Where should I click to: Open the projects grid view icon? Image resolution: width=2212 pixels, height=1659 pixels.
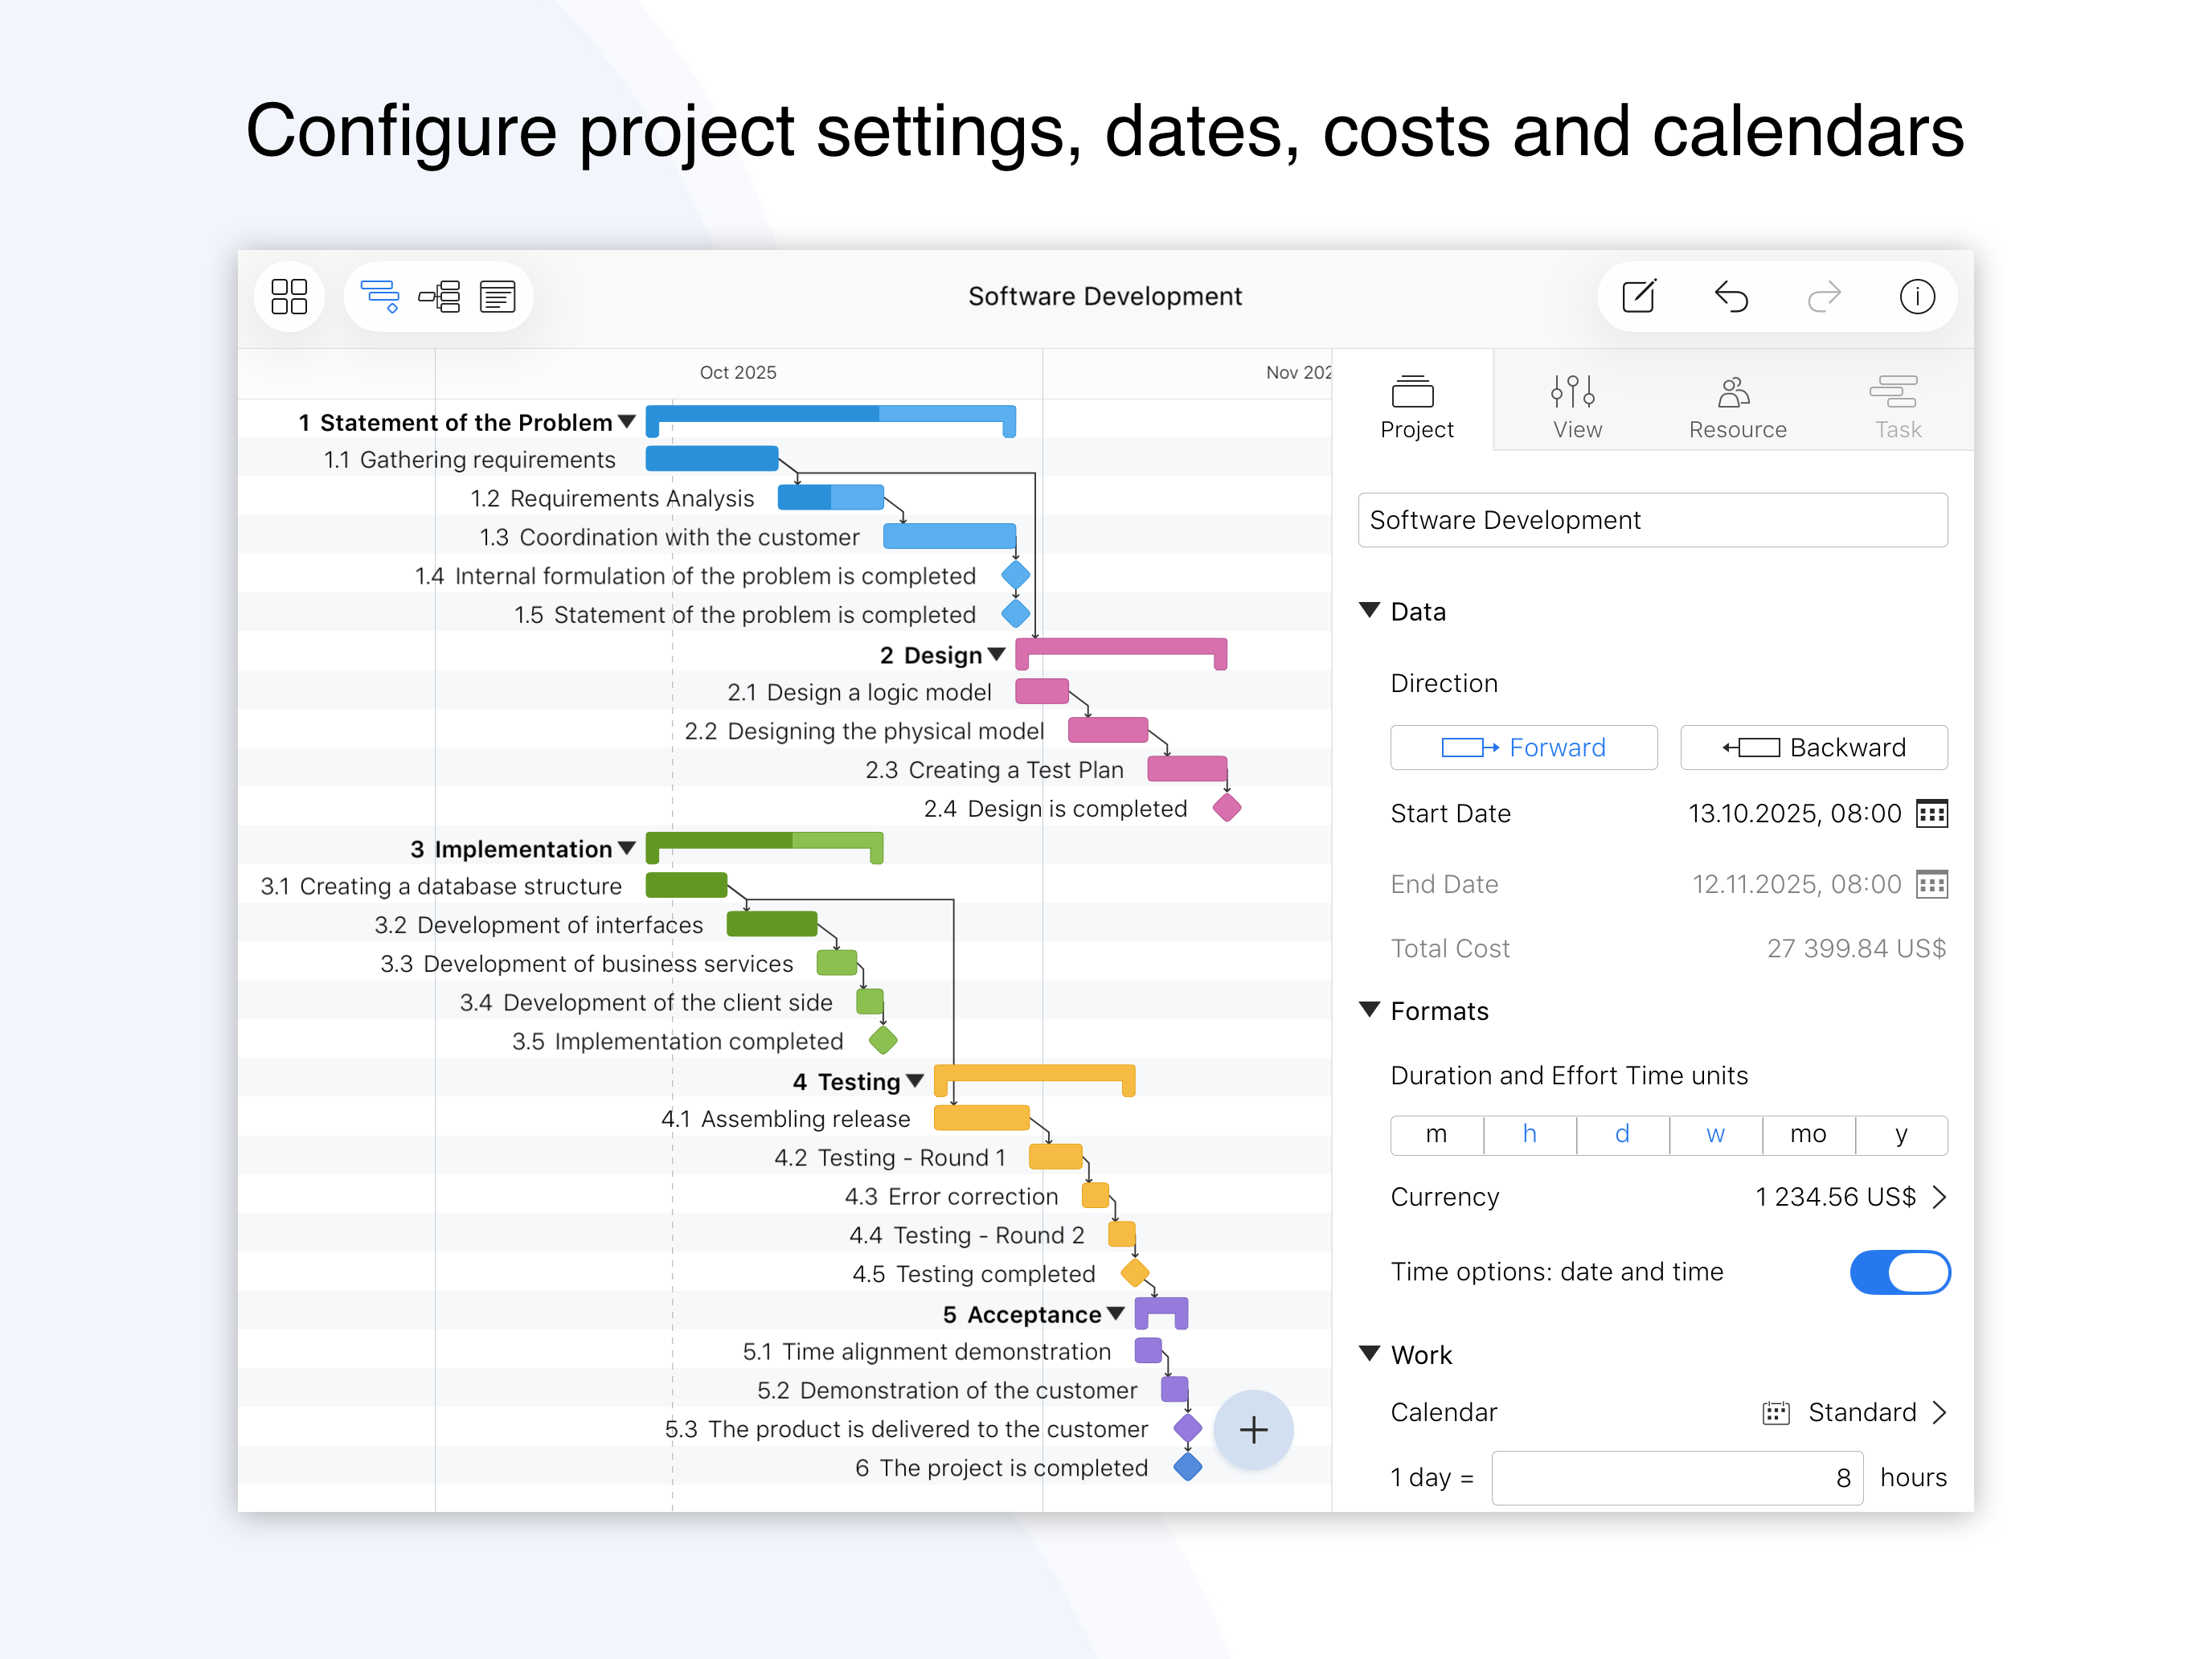click(289, 296)
